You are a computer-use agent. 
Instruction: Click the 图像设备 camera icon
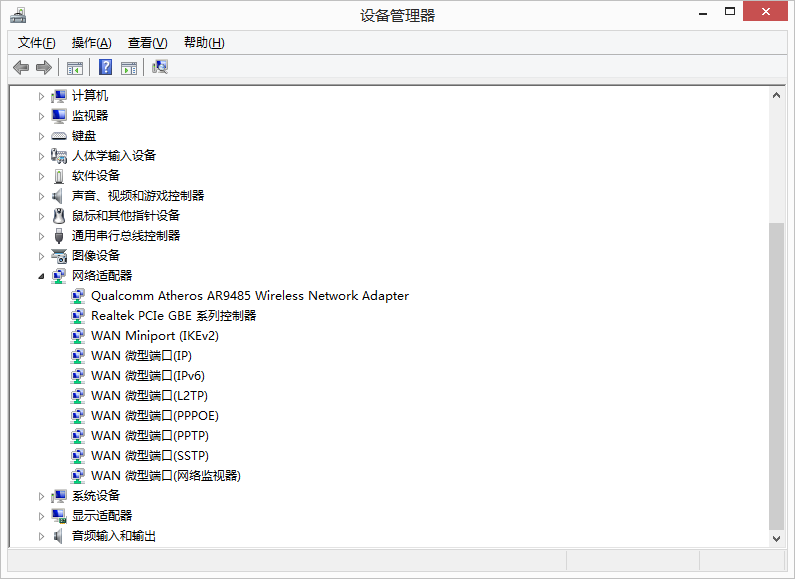click(x=59, y=256)
